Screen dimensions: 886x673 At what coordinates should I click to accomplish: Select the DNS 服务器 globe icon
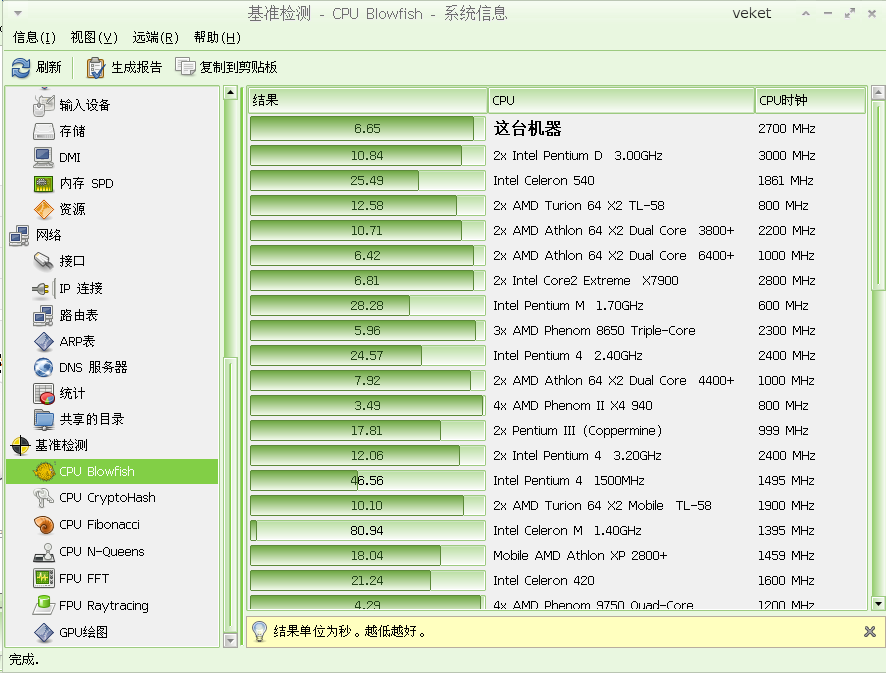tap(44, 367)
